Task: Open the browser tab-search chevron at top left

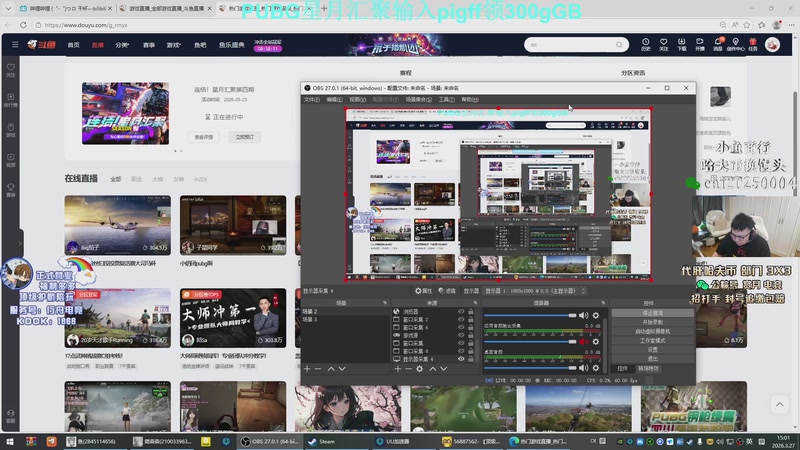Action: [x=8, y=8]
